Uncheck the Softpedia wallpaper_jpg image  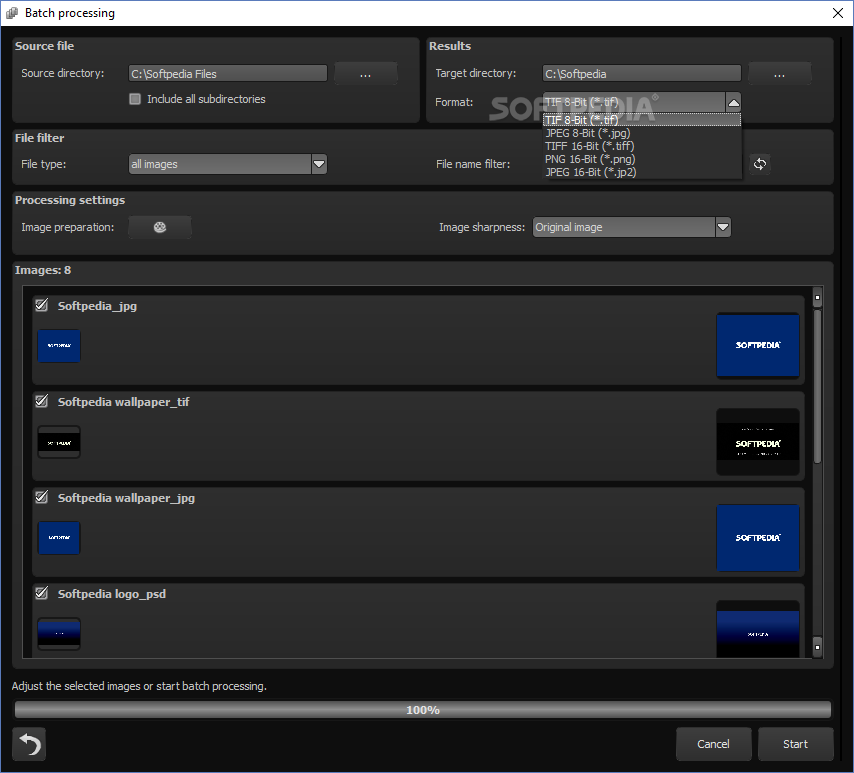pos(41,497)
